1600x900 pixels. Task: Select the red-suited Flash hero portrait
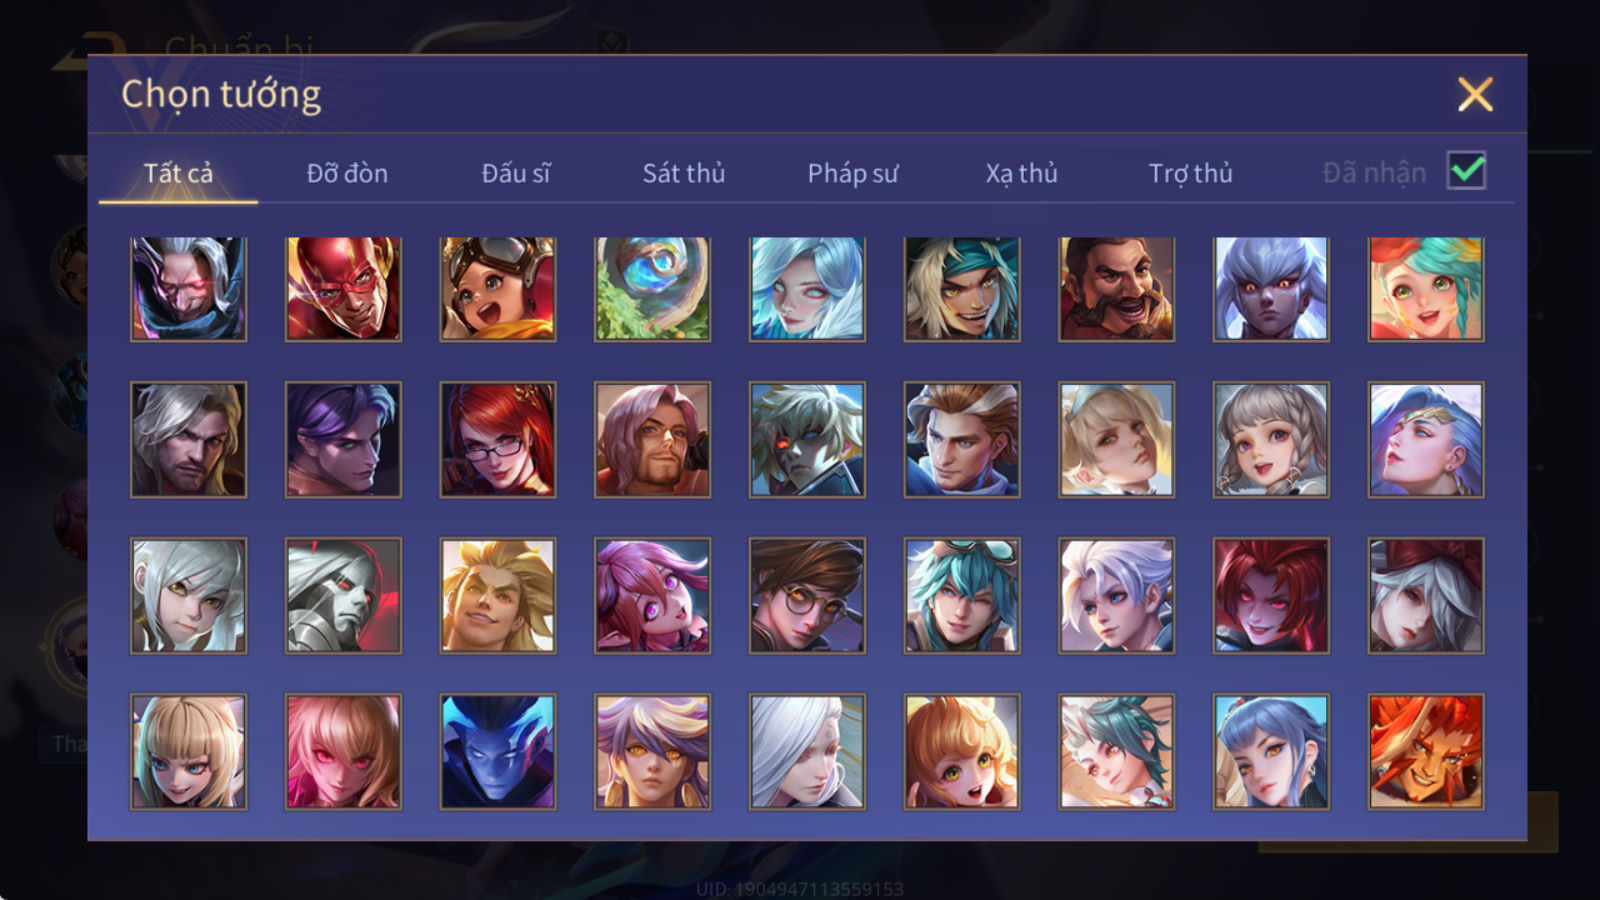343,289
